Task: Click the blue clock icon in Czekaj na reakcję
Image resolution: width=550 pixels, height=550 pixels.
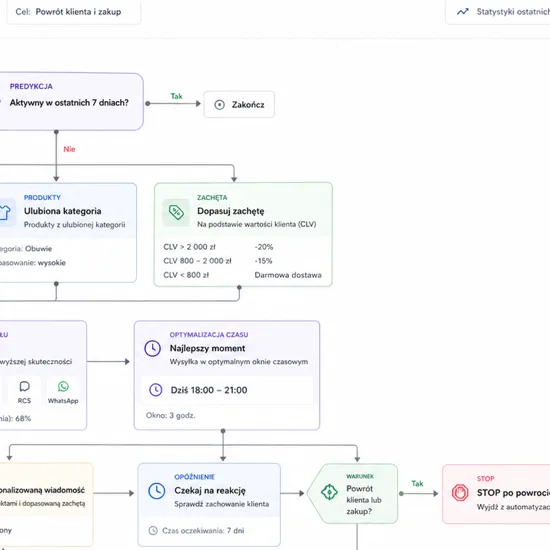Action: (x=156, y=491)
